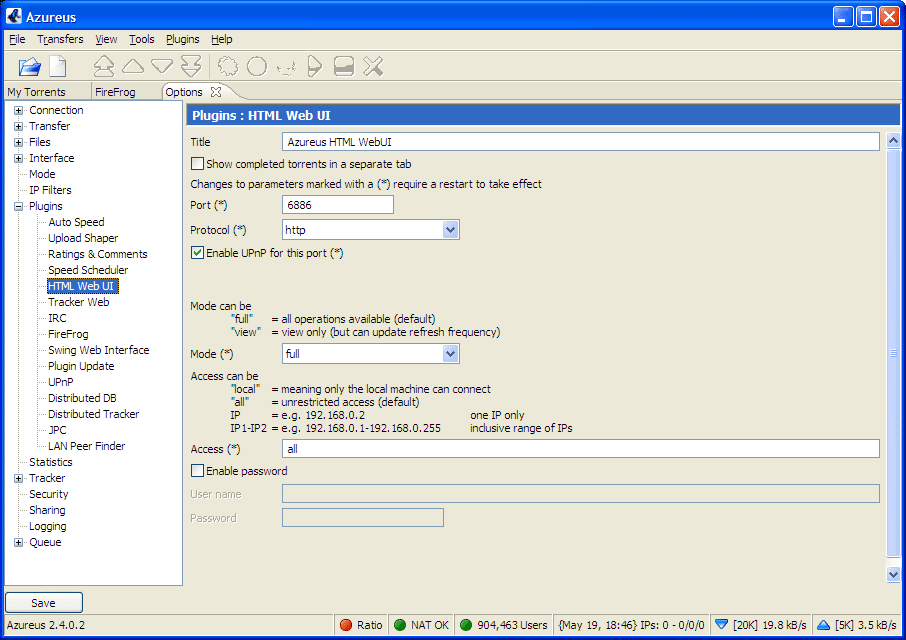Click the upload speed triangle icon
Viewport: 906px width, 640px height.
(823, 625)
